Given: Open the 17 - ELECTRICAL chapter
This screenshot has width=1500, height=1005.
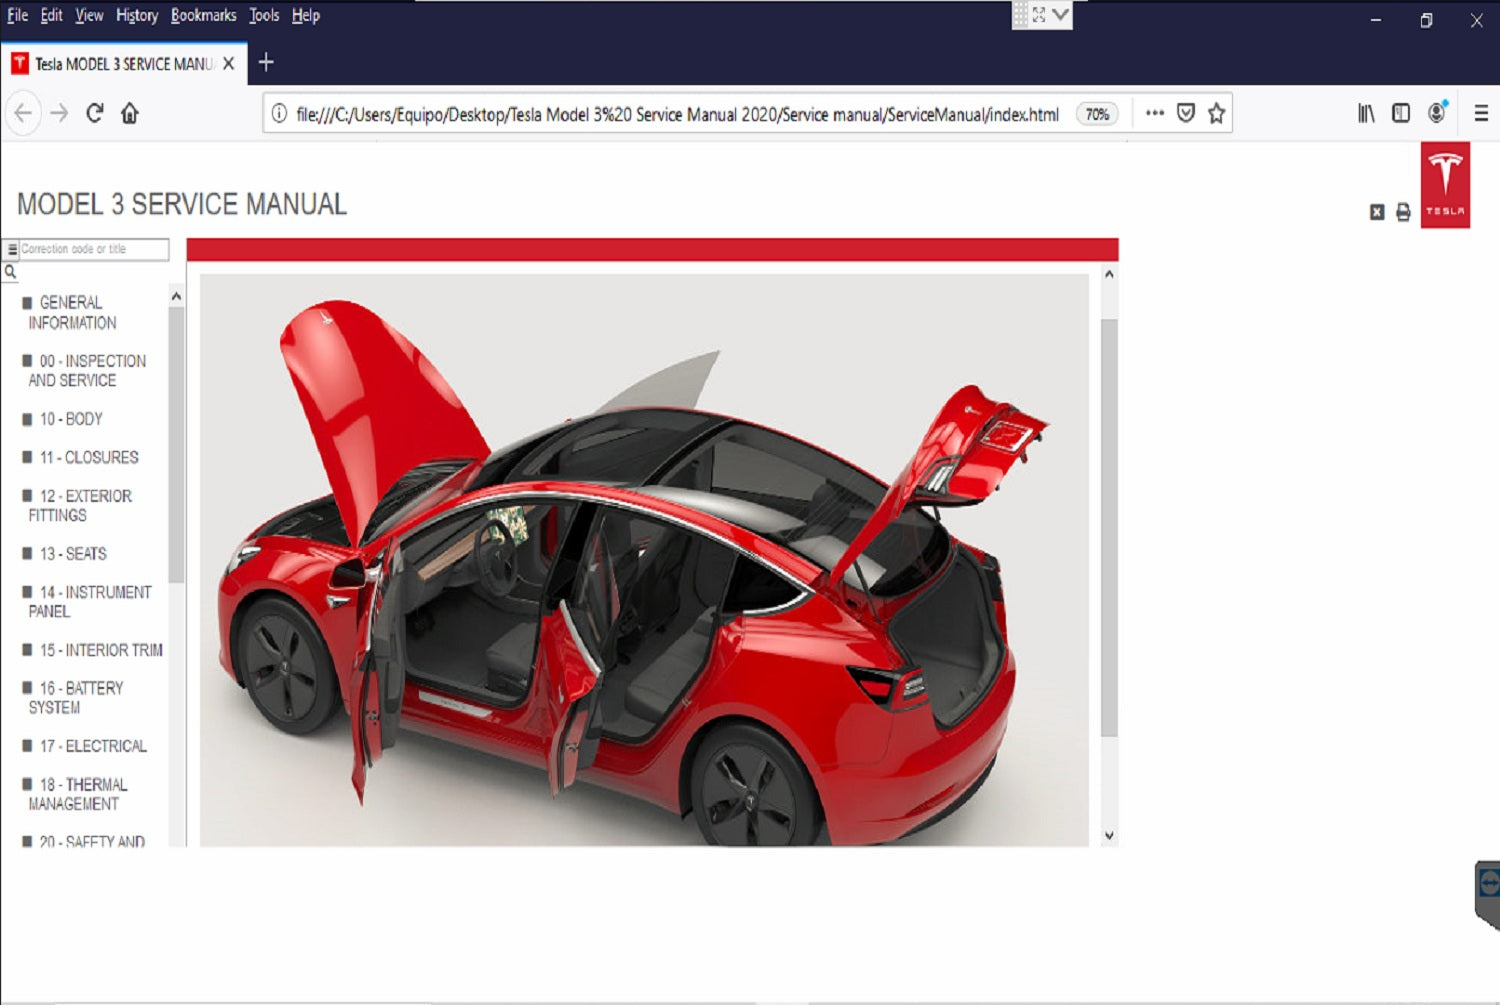Looking at the screenshot, I should [x=93, y=746].
